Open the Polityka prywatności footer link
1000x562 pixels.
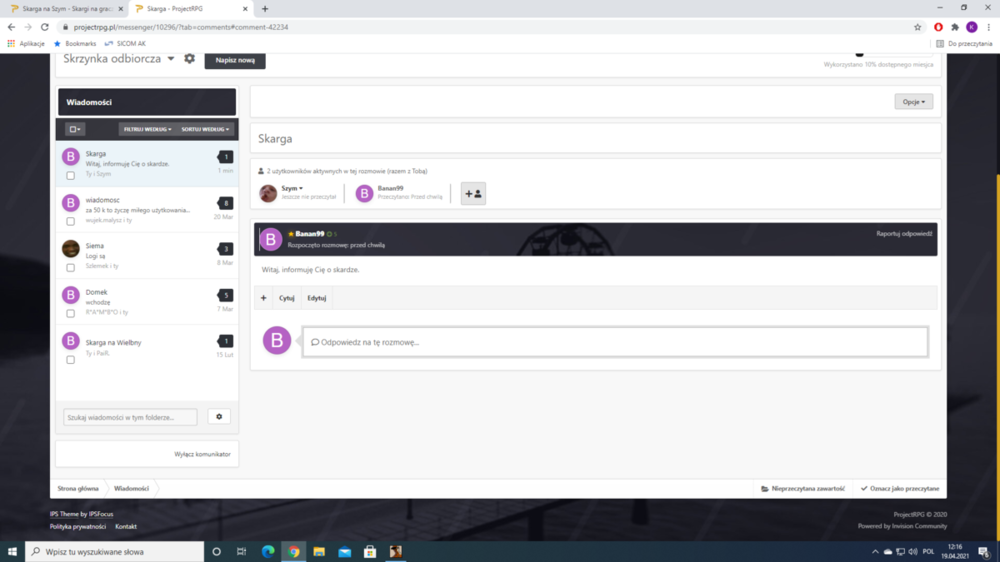[78, 526]
